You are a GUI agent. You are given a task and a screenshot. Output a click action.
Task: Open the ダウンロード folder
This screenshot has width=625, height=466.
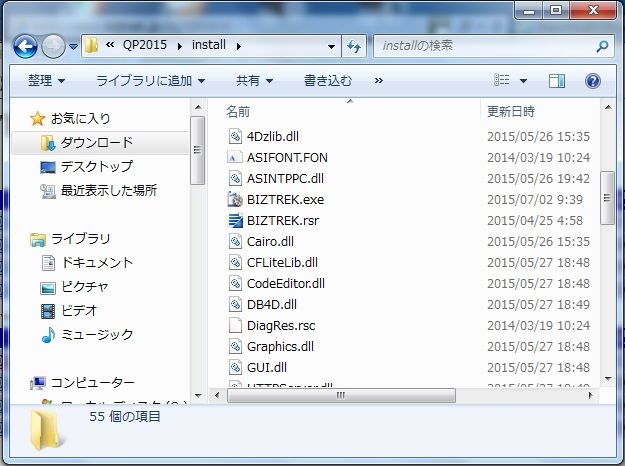coord(97,142)
